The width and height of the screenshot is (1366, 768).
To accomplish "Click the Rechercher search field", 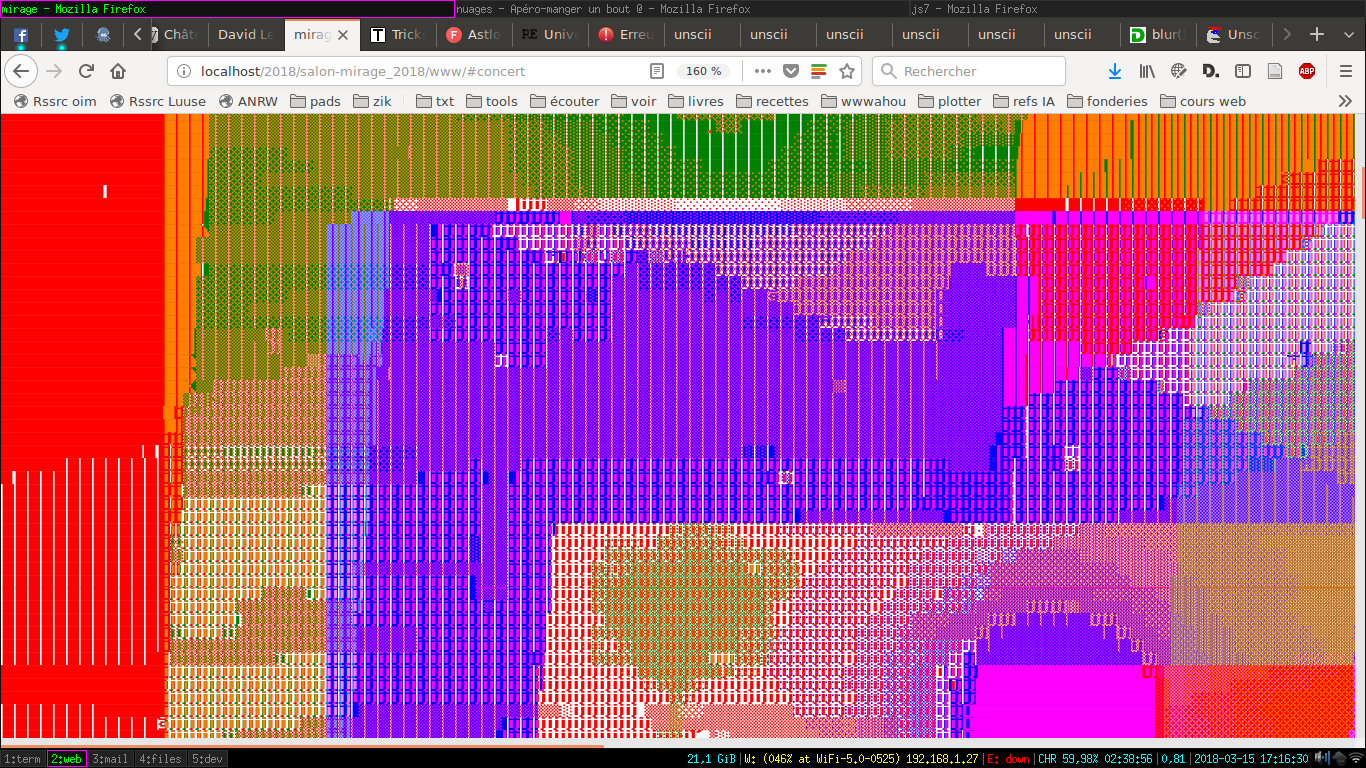I will point(975,71).
